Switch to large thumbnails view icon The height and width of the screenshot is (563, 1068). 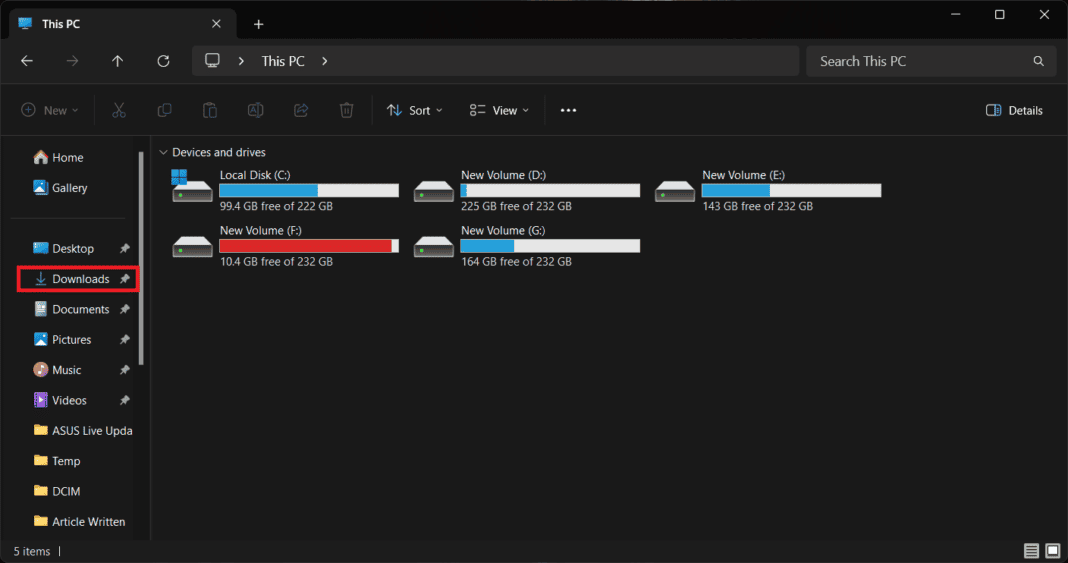coord(1053,551)
